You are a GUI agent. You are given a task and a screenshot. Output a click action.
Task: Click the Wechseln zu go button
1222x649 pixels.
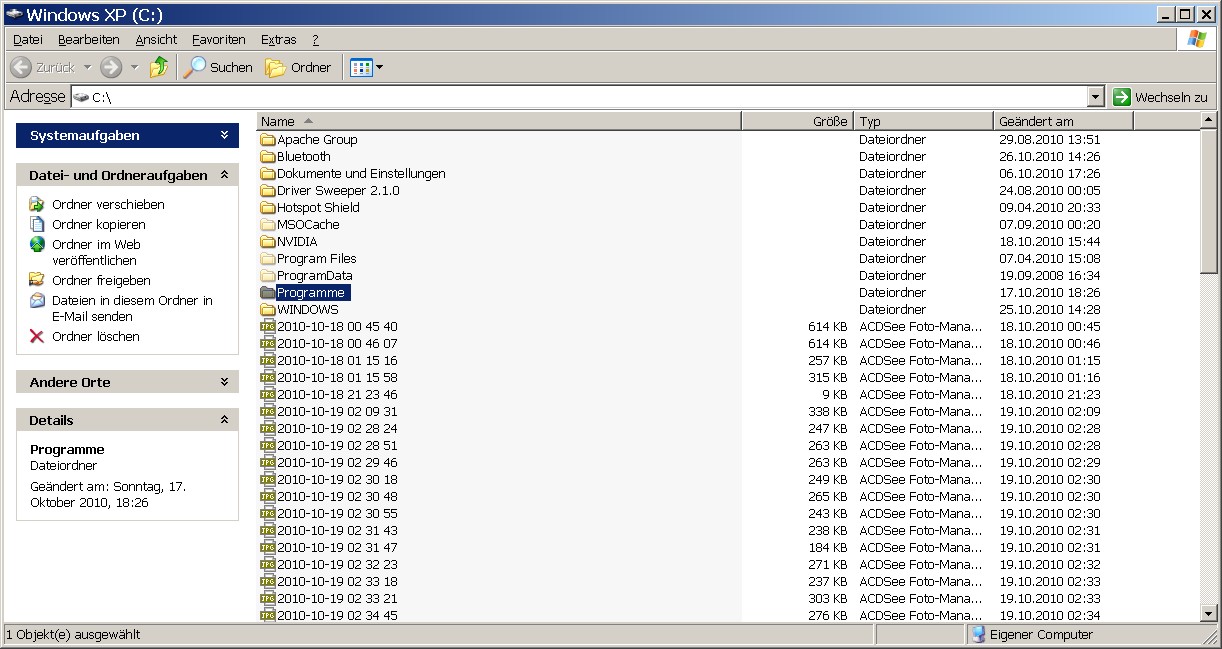coord(1161,97)
